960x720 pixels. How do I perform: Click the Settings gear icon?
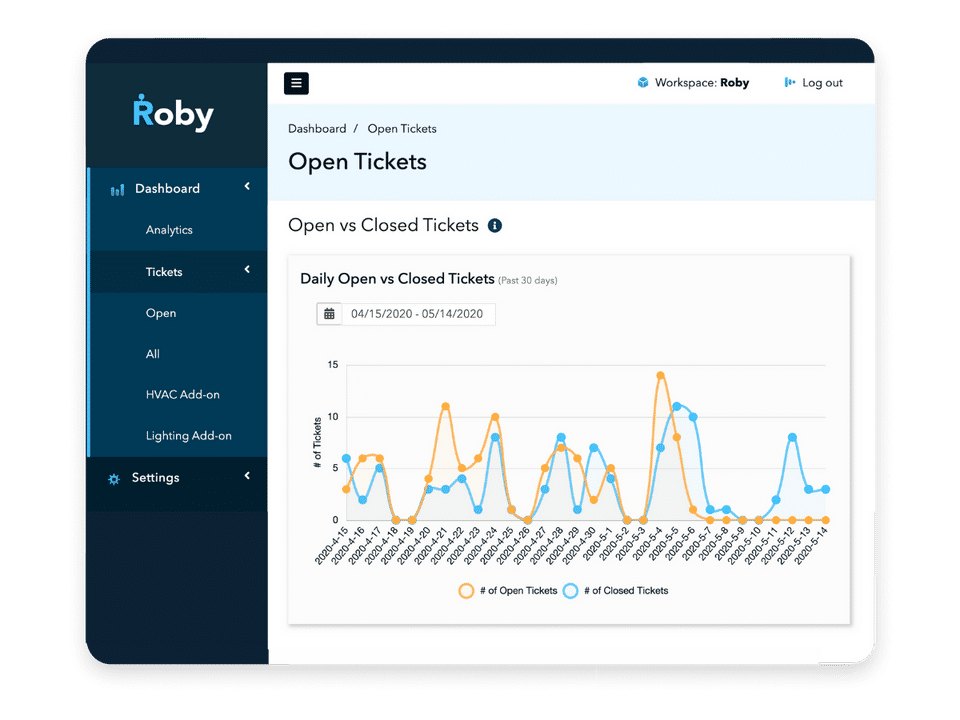click(x=114, y=479)
